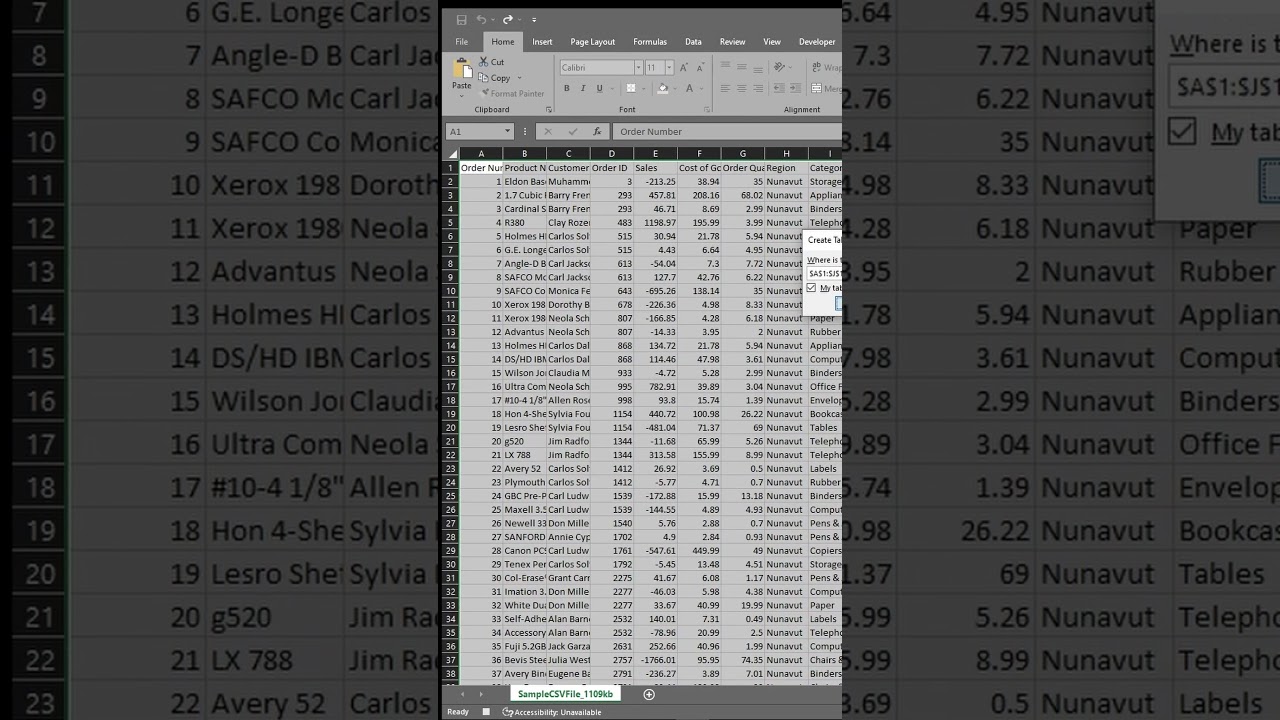Click the Paste clipboard icon
This screenshot has height=720, width=1280.
462,69
